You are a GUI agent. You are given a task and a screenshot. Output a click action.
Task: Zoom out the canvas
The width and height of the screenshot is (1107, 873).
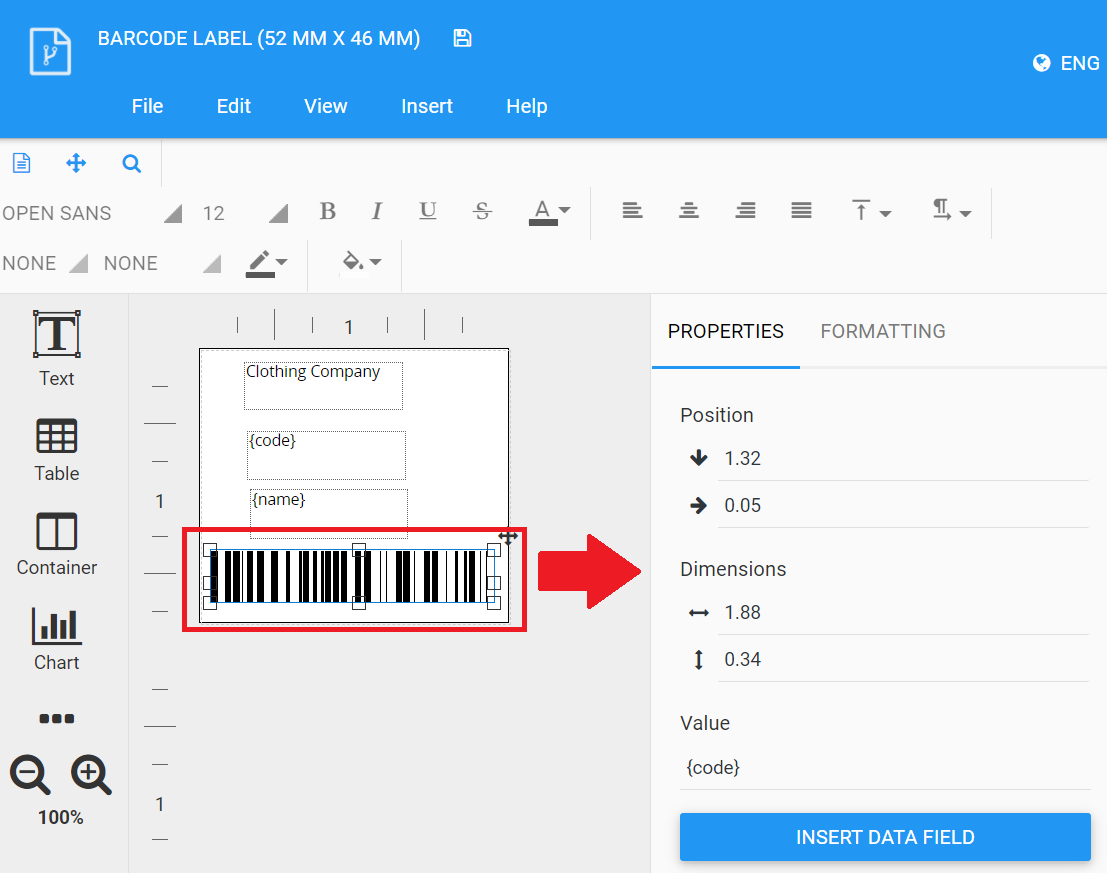[30, 774]
